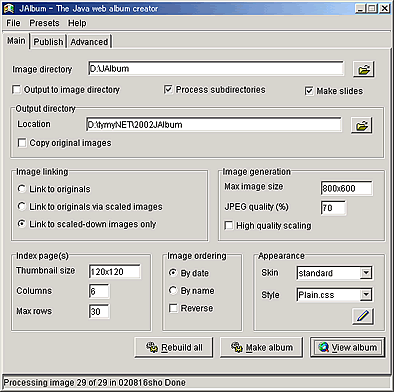
Task: Edit the JPEG quality field
Action: coord(333,208)
